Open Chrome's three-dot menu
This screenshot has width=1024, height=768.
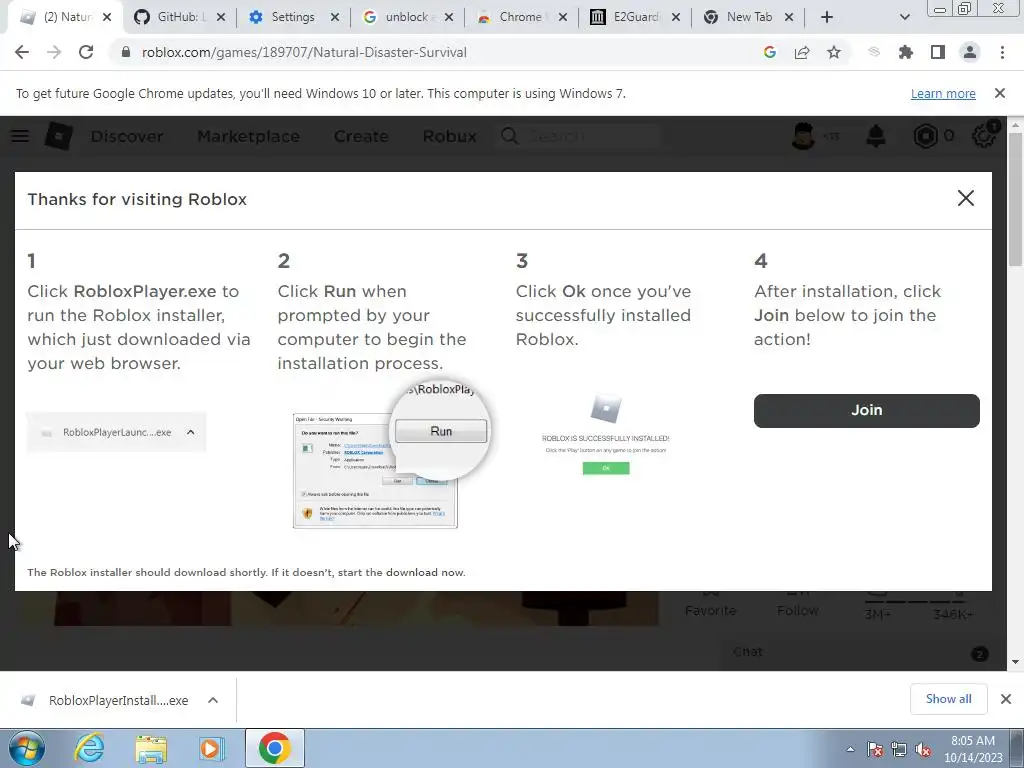pos(1002,52)
